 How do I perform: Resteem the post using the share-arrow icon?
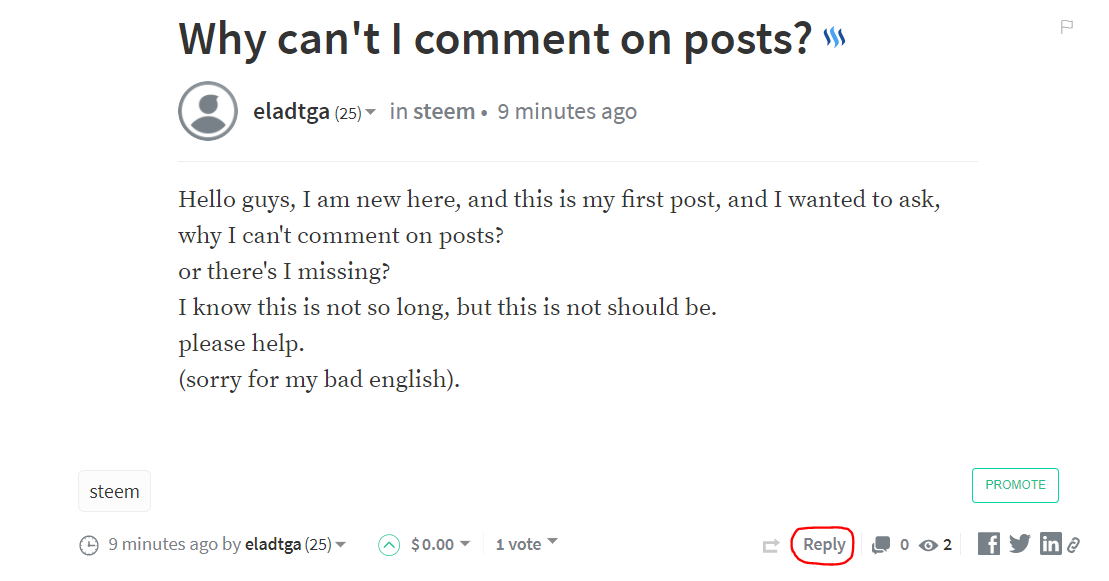(x=770, y=546)
